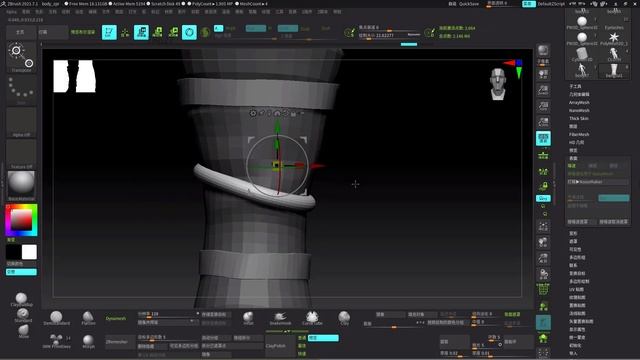Toggle Edit mode button in top toolbar
The width and height of the screenshot is (640, 360).
pyautogui.click(x=109, y=32)
